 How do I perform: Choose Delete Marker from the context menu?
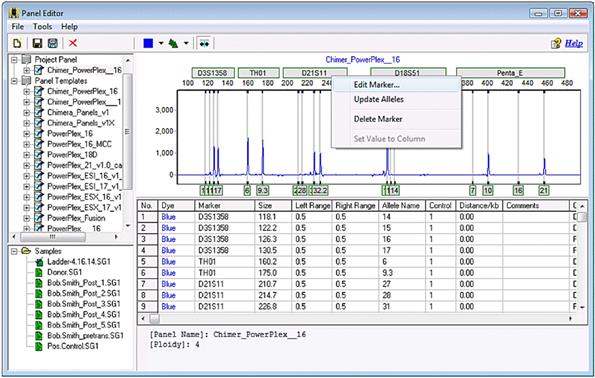(397, 119)
